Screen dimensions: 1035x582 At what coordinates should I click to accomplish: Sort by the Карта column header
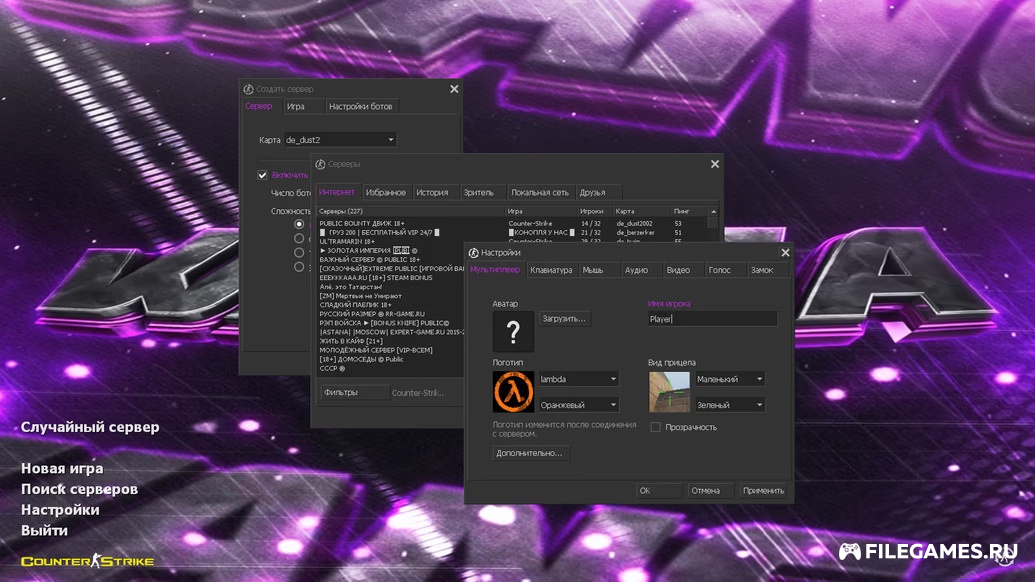tap(642, 211)
